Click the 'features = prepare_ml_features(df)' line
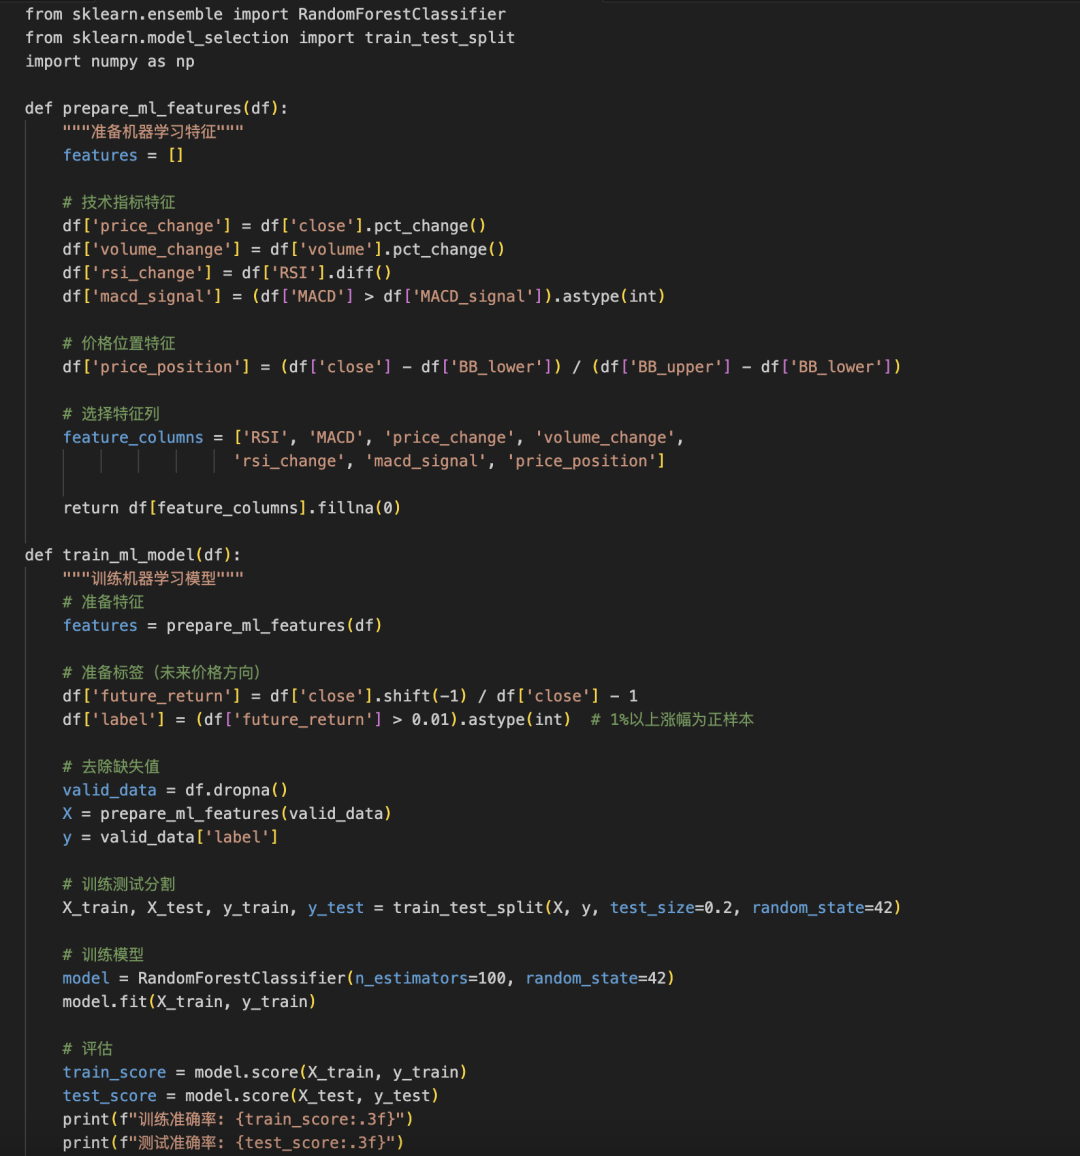Viewport: 1080px width, 1156px height. point(223,626)
